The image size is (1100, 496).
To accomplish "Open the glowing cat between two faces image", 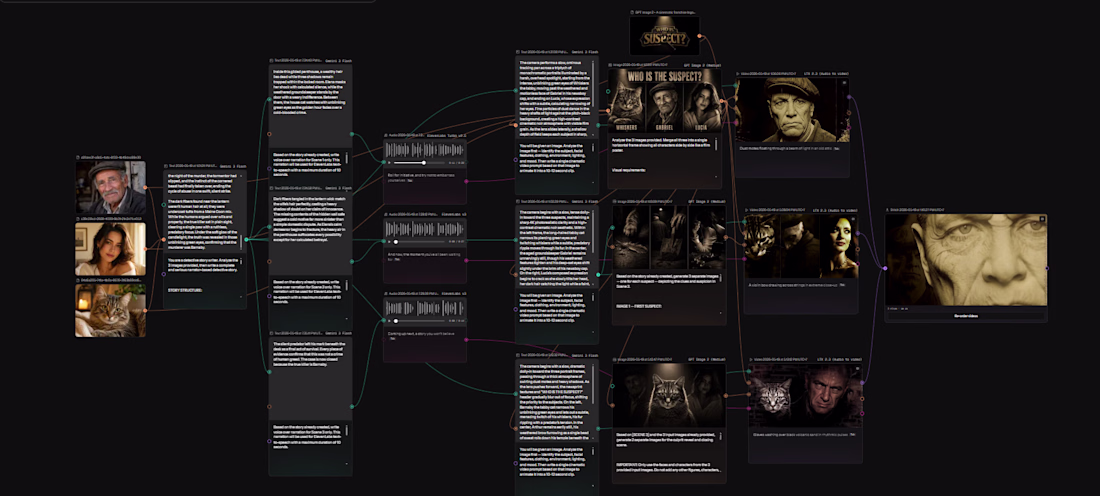I will pyautogui.click(x=669, y=396).
